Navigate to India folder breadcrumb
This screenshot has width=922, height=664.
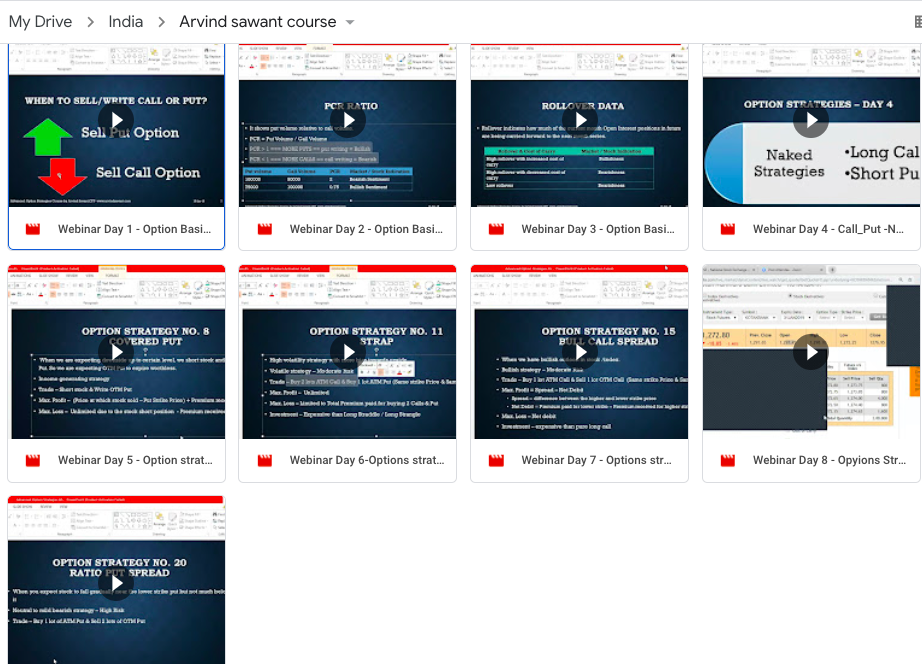click(126, 22)
